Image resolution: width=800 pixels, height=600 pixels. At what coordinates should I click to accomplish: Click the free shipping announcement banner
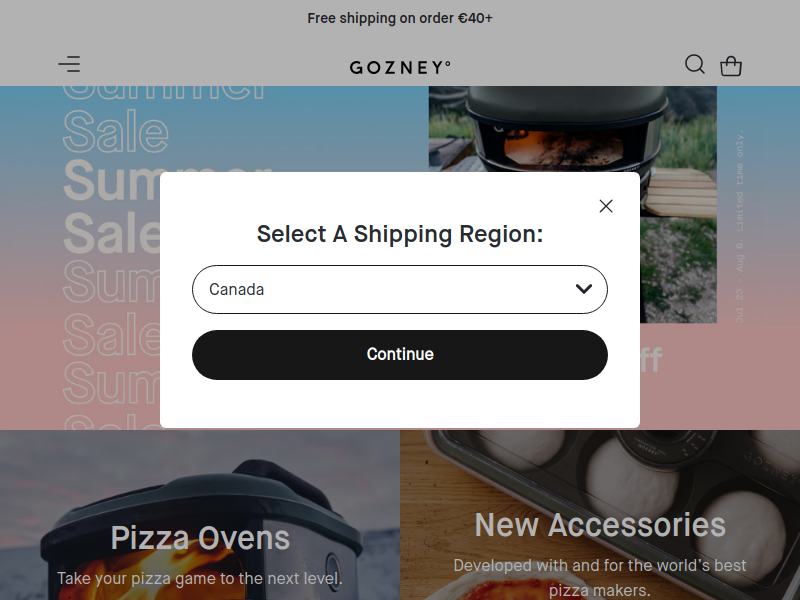pyautogui.click(x=400, y=18)
